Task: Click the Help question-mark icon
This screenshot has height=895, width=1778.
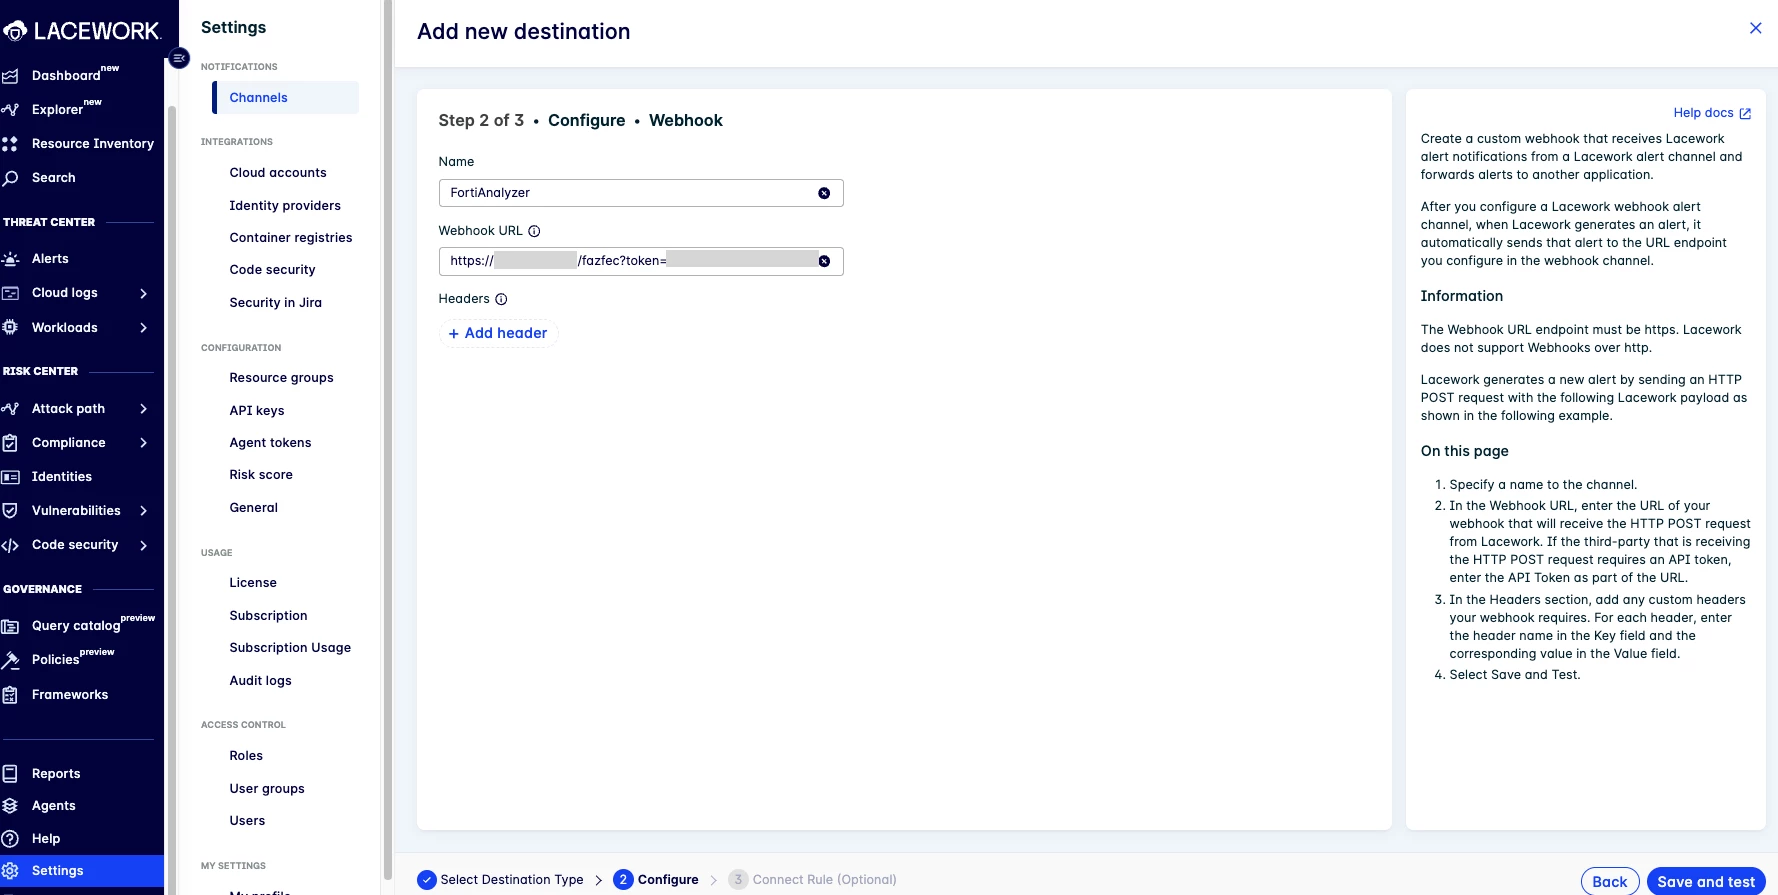Action: 10,839
